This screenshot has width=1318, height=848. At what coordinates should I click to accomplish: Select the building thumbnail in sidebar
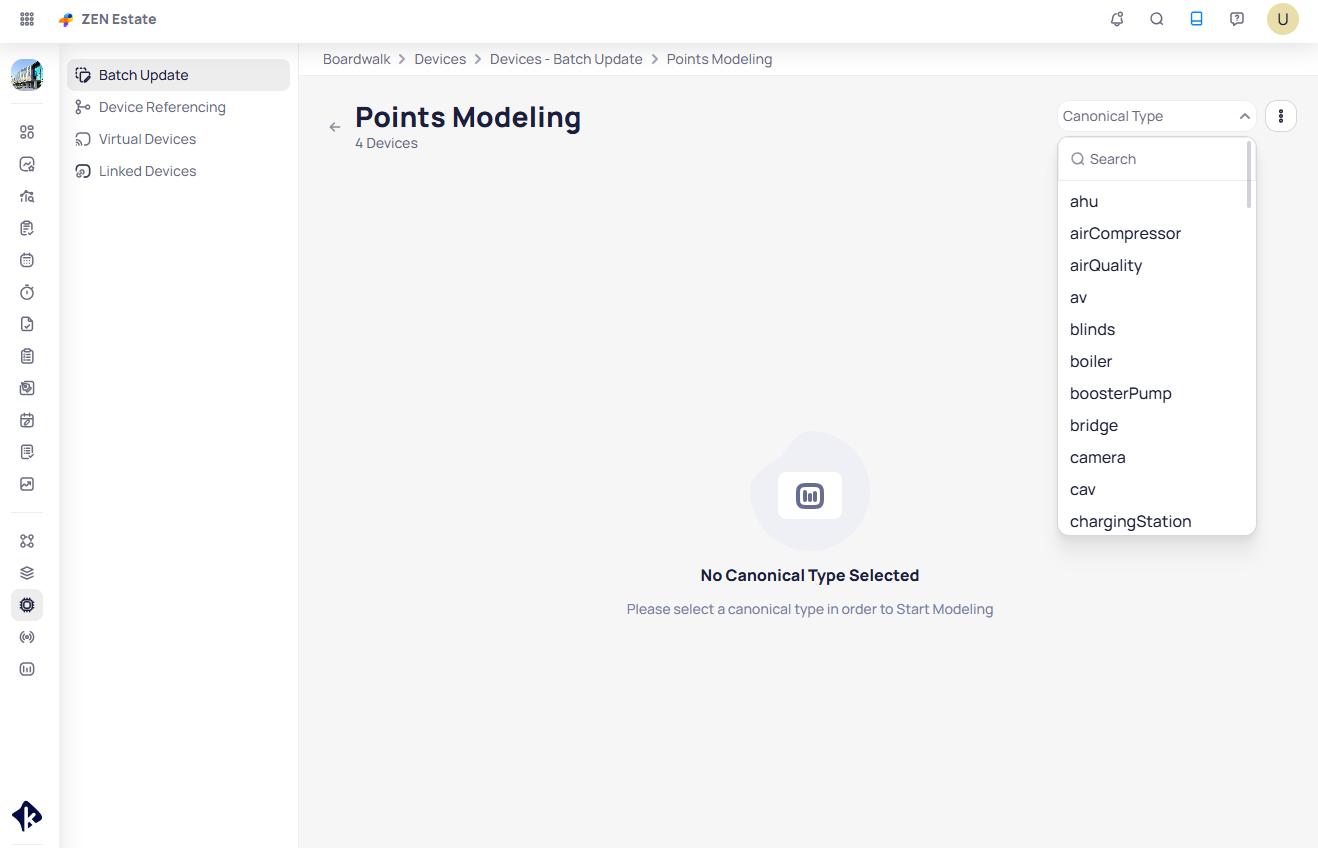click(27, 75)
